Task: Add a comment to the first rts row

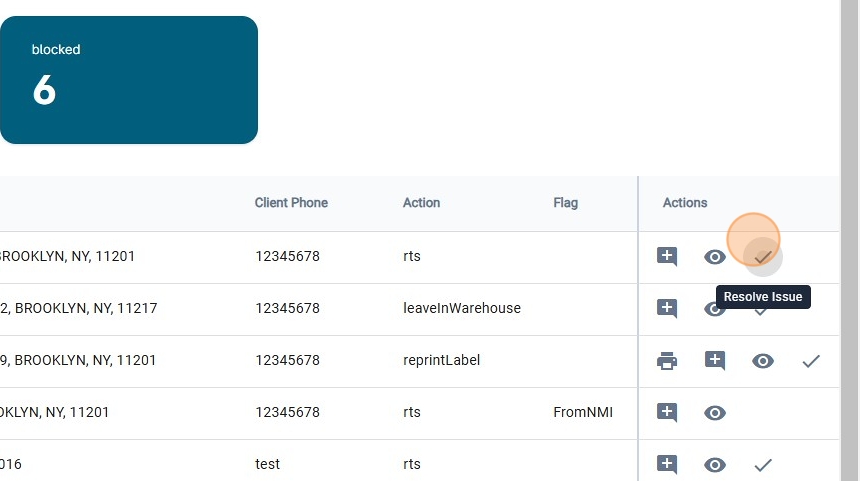Action: tap(667, 257)
